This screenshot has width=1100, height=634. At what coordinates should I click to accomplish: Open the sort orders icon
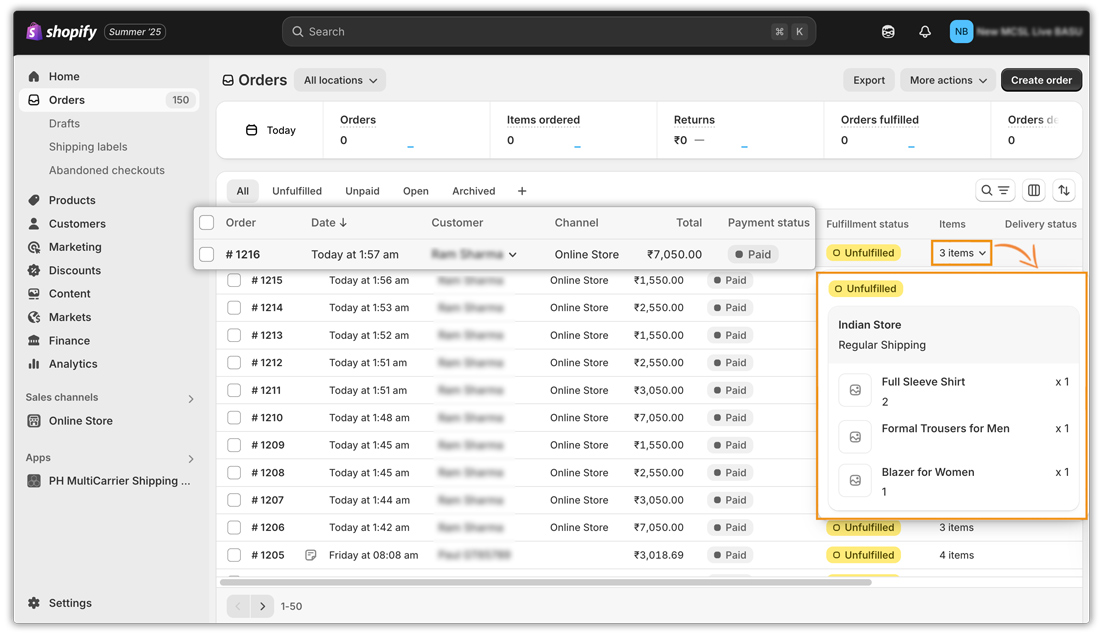1064,190
